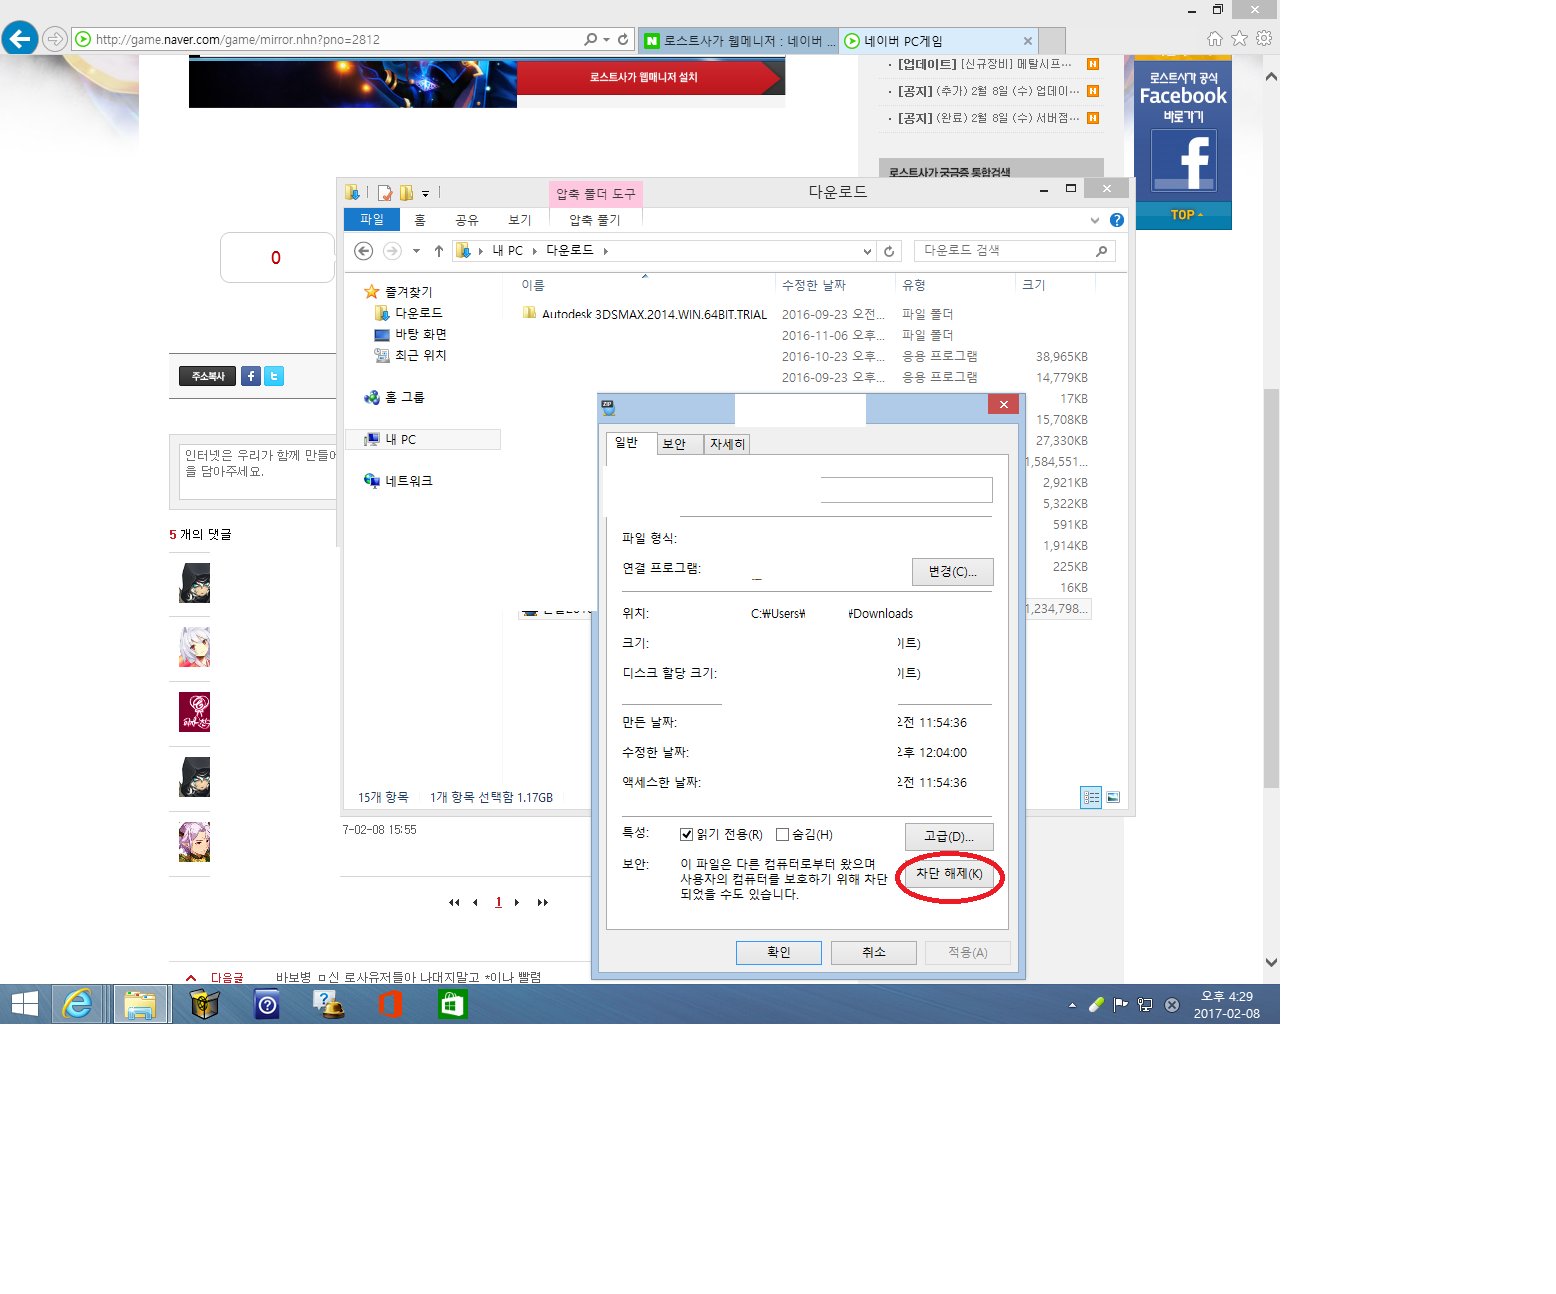Screen dimensions: 1556x1294
Task: Open Internet Explorer home page icon
Action: [1215, 39]
